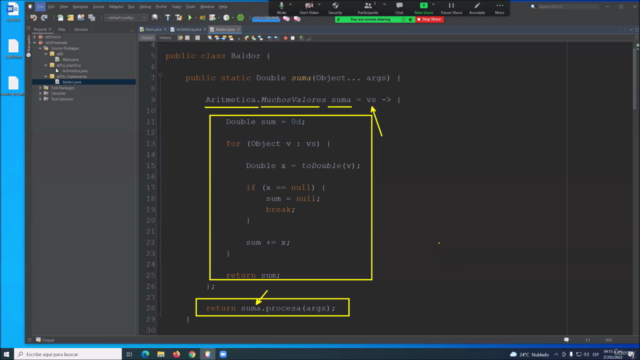The image size is (640, 360).
Task: Open the Aritmetica.java editor tab
Action: pyautogui.click(x=189, y=29)
